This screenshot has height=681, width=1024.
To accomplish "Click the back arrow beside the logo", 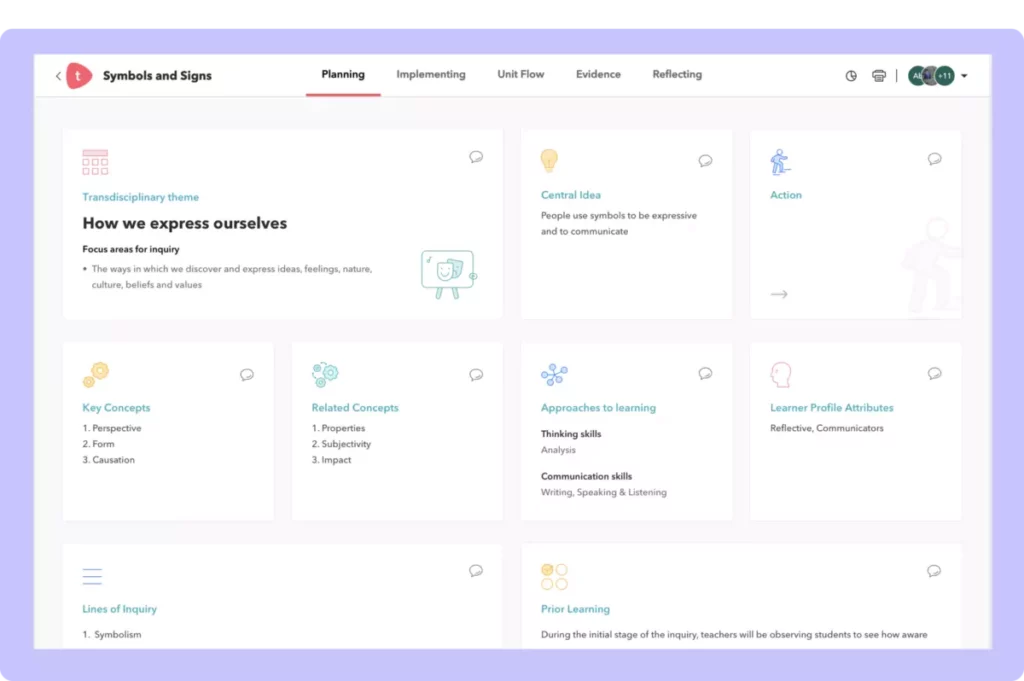I will (58, 76).
